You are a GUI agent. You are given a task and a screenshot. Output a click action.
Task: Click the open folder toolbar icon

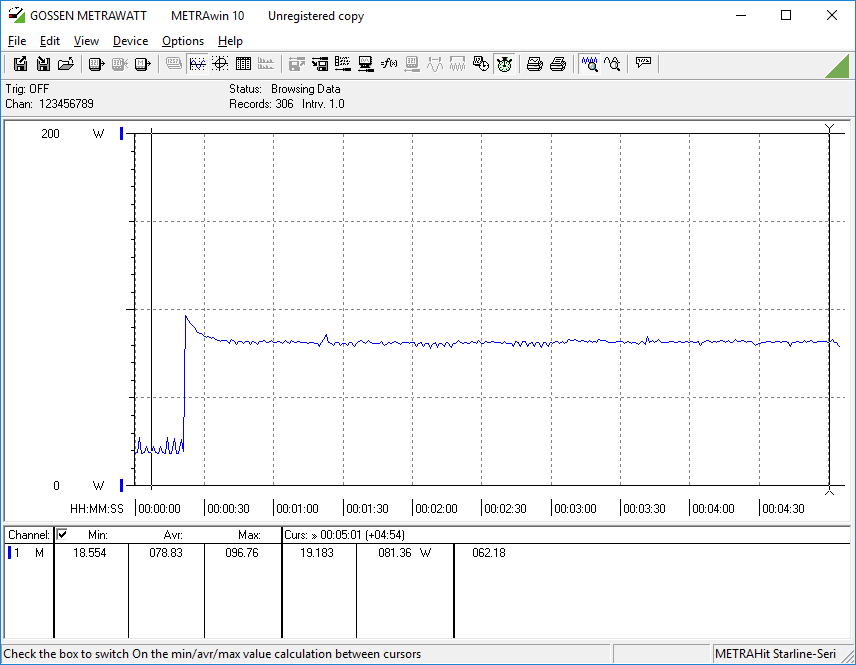tap(66, 64)
